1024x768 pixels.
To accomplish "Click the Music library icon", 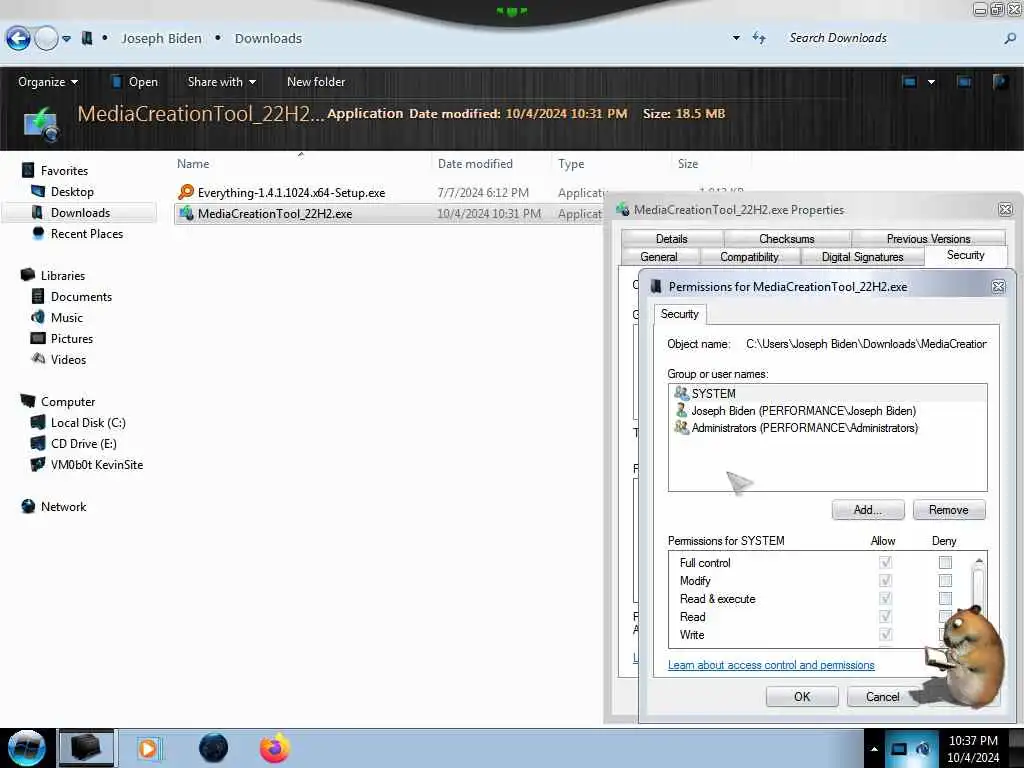I will click(38, 317).
